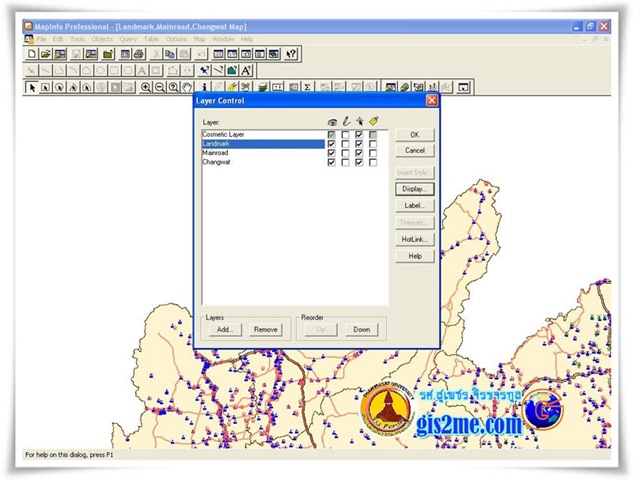633x480 pixels.
Task: Click the HotLink... button
Action: 415,239
